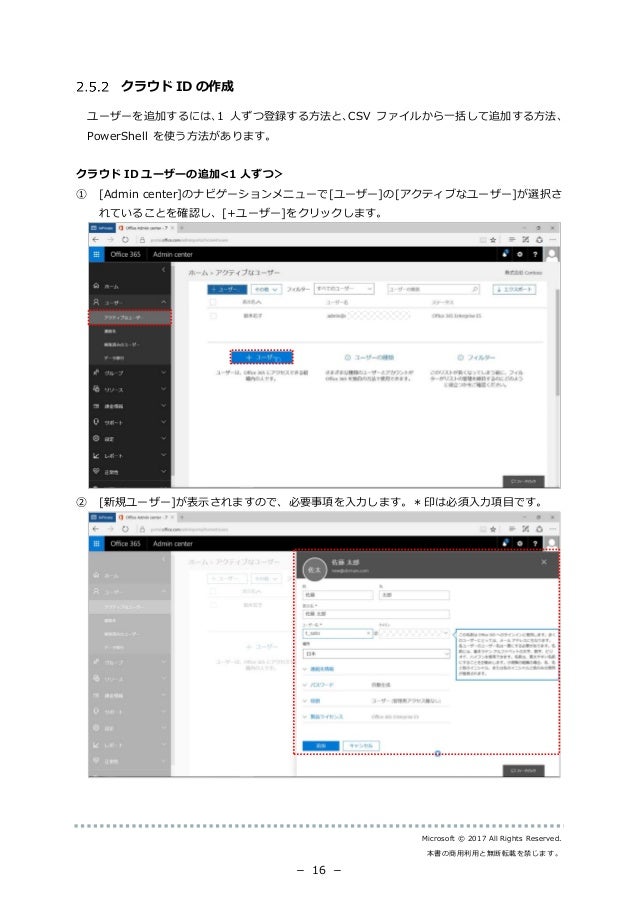Tick the admin user row checkbox in step ① list

[213, 316]
